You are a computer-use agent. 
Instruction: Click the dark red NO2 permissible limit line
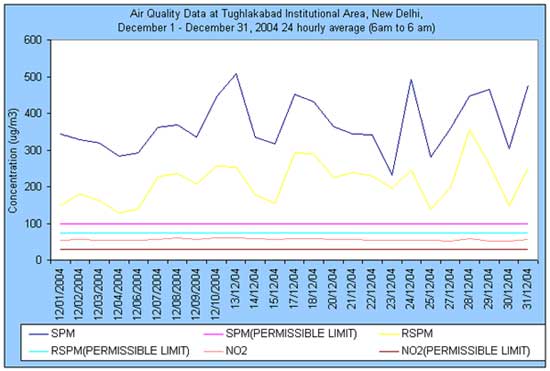tap(294, 249)
